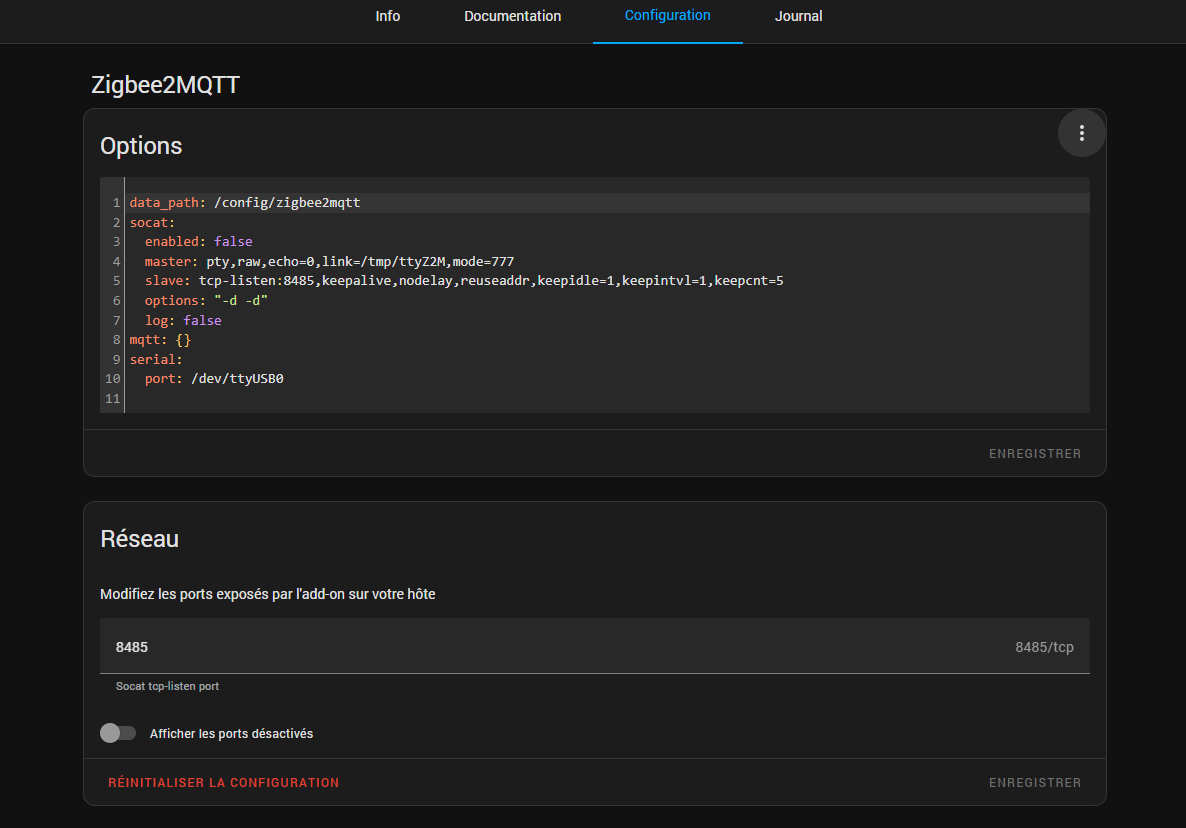This screenshot has width=1186, height=828.
Task: Click the 'slave: tcp-listen:8485' line
Action: (464, 281)
